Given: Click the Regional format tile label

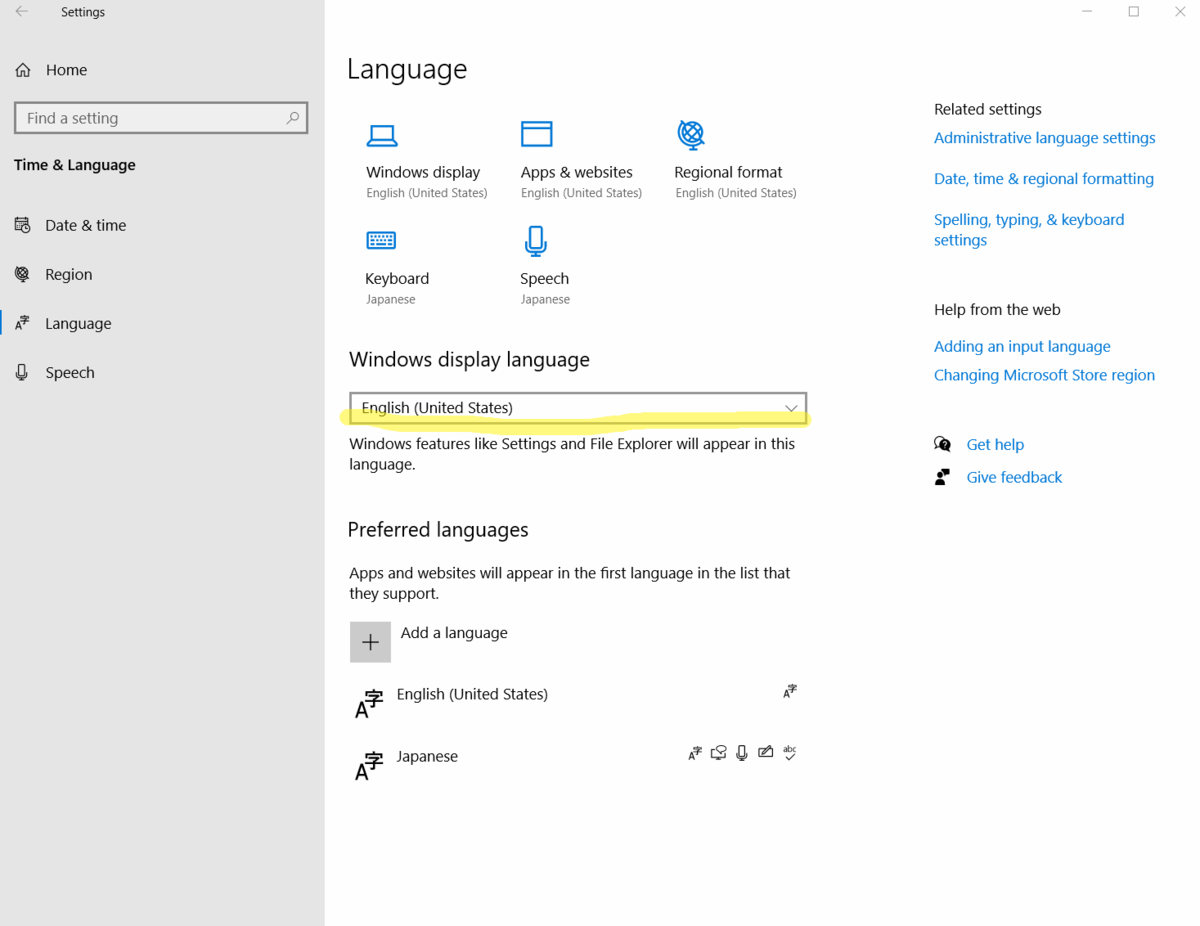Looking at the screenshot, I should (728, 172).
